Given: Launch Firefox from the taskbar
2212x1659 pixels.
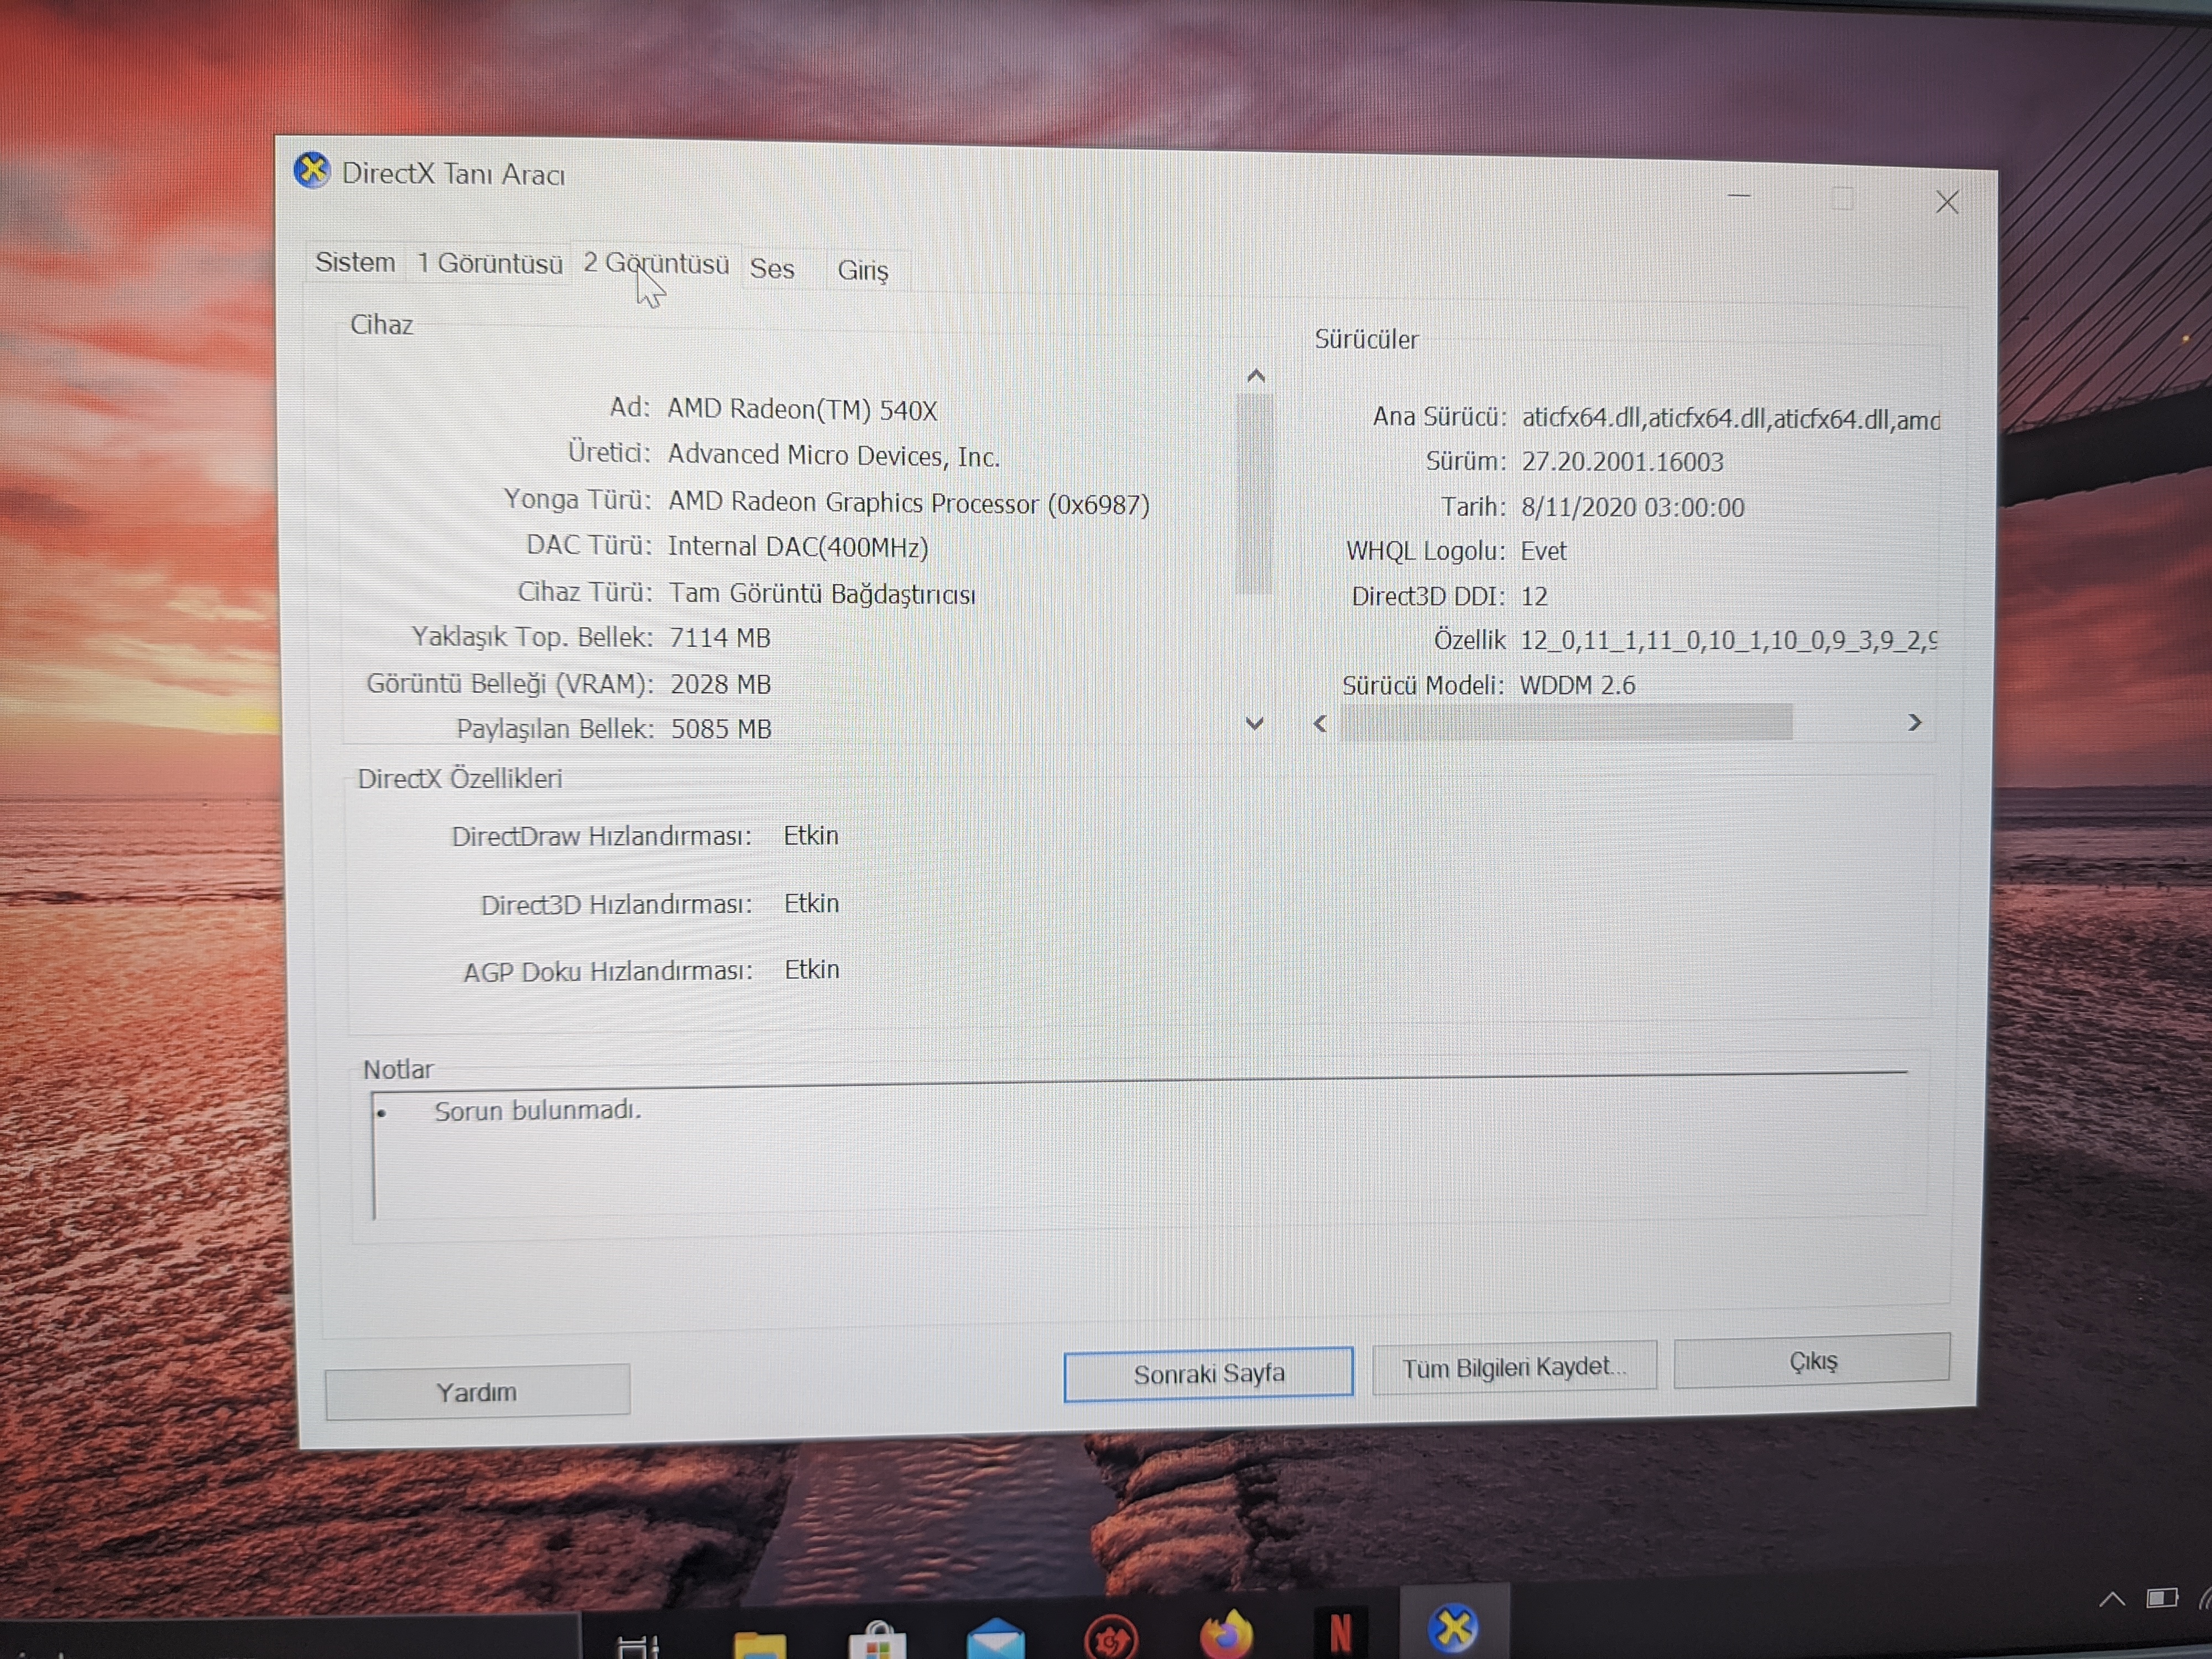Looking at the screenshot, I should [x=1226, y=1634].
